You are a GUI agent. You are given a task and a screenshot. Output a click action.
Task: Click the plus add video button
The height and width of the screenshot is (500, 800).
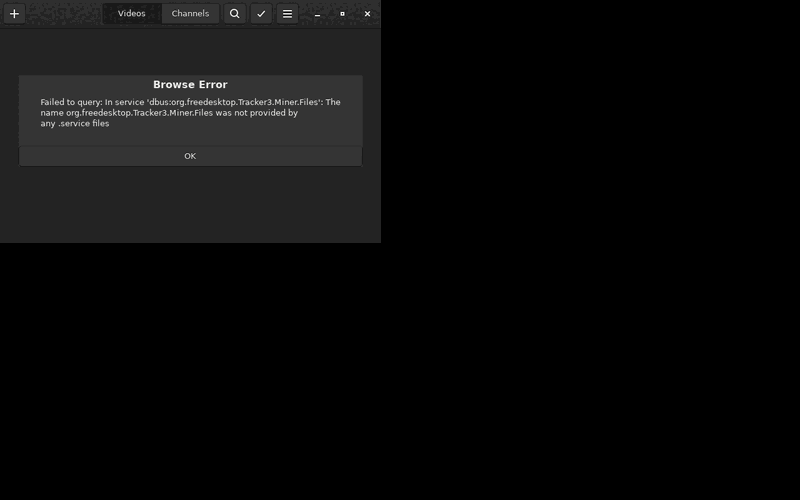pyautogui.click(x=14, y=14)
